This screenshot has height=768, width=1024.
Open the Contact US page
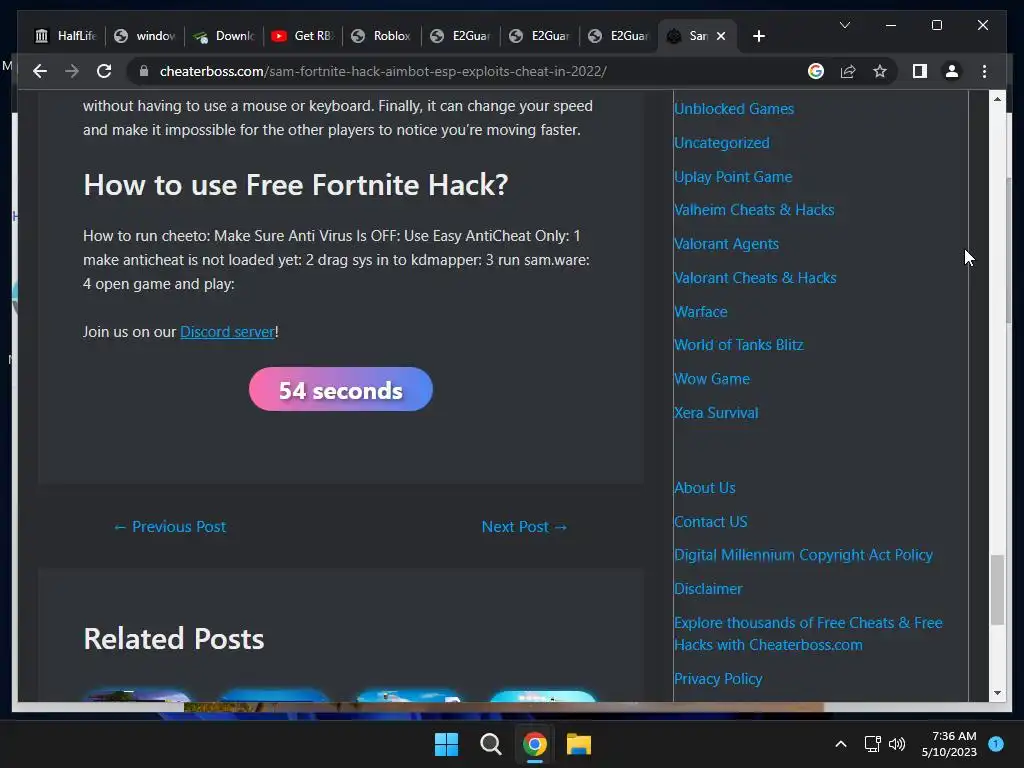tap(711, 522)
